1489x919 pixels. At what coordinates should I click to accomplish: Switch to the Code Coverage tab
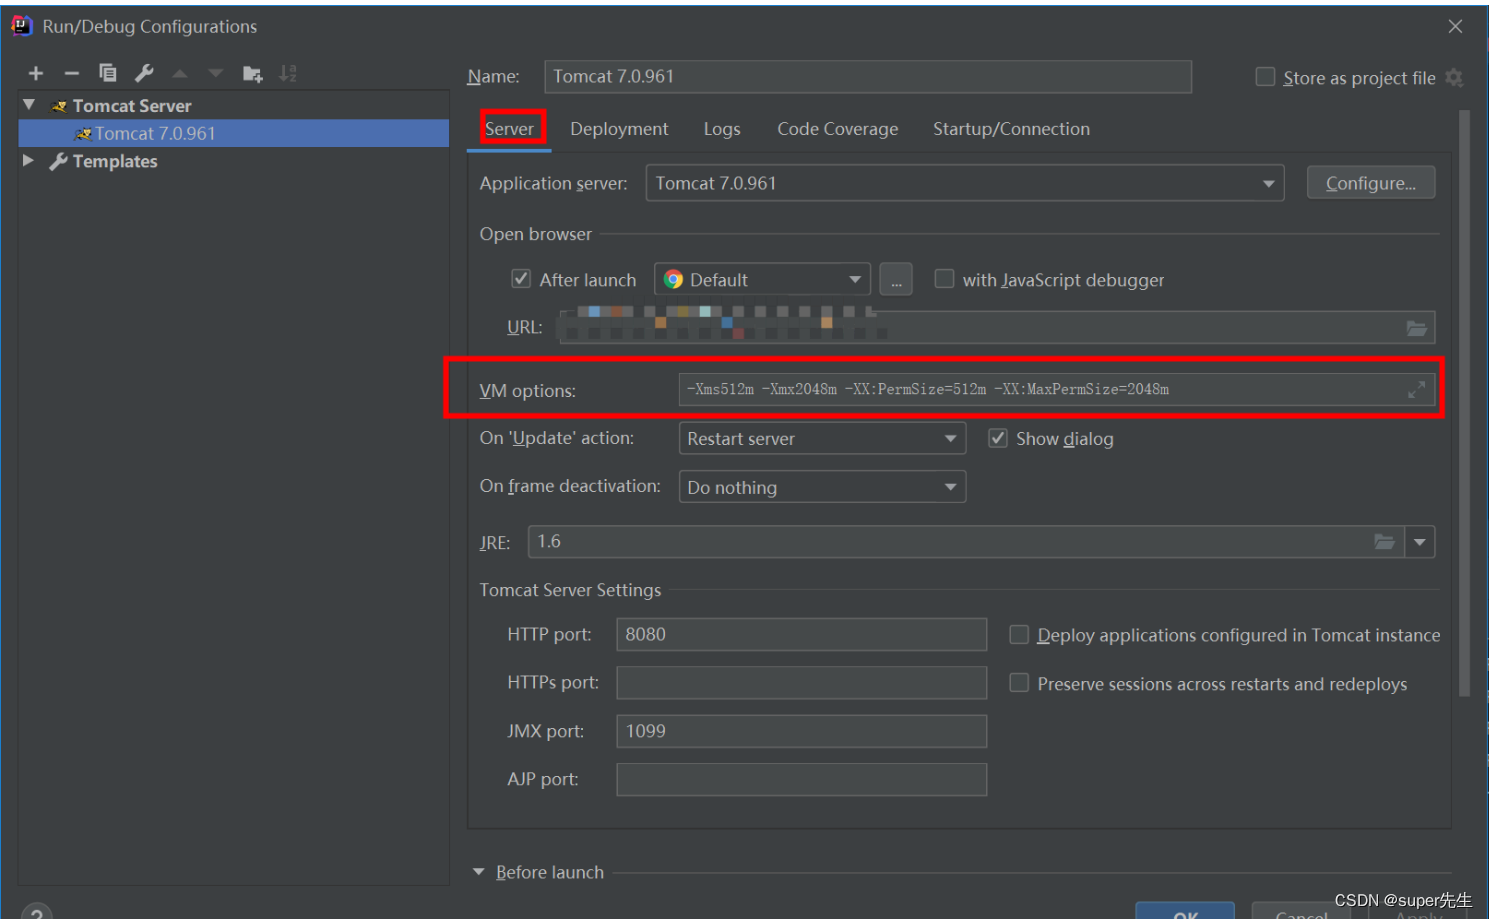click(x=838, y=129)
